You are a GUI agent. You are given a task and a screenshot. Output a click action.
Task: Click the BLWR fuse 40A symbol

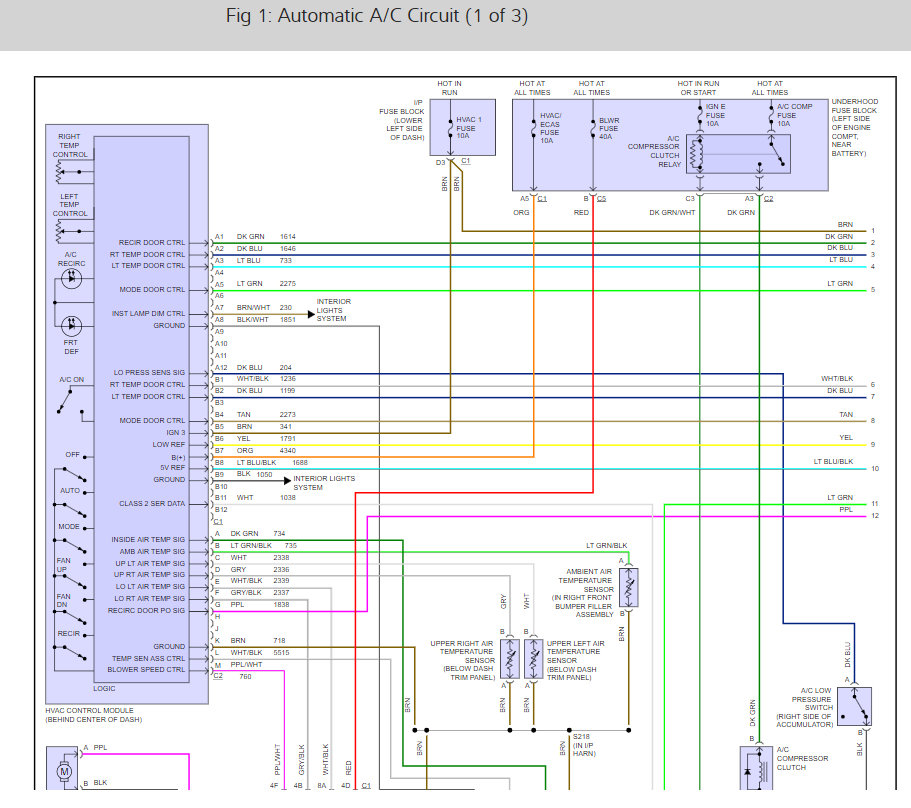[593, 128]
